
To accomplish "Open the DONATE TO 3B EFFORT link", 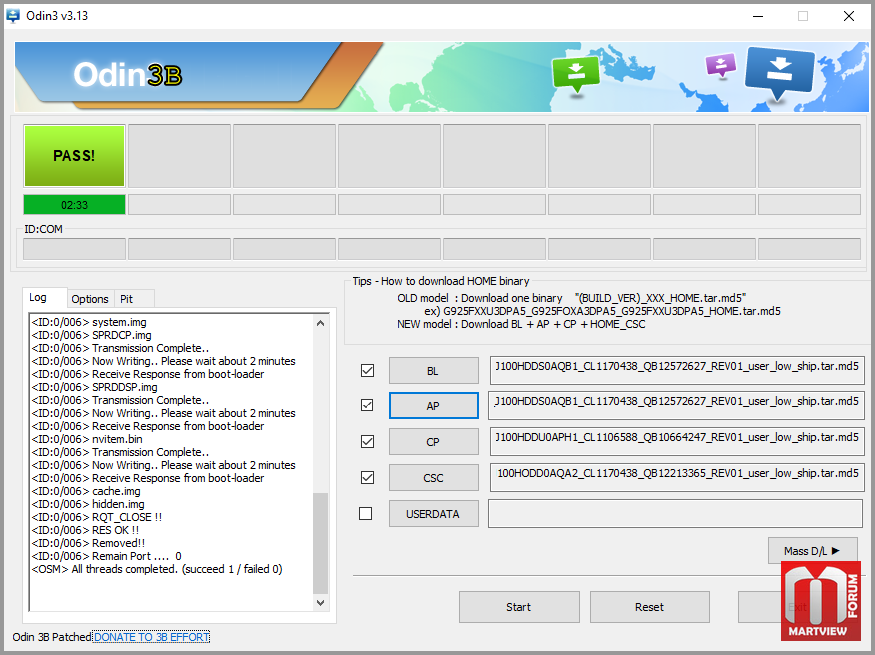I will [x=151, y=637].
